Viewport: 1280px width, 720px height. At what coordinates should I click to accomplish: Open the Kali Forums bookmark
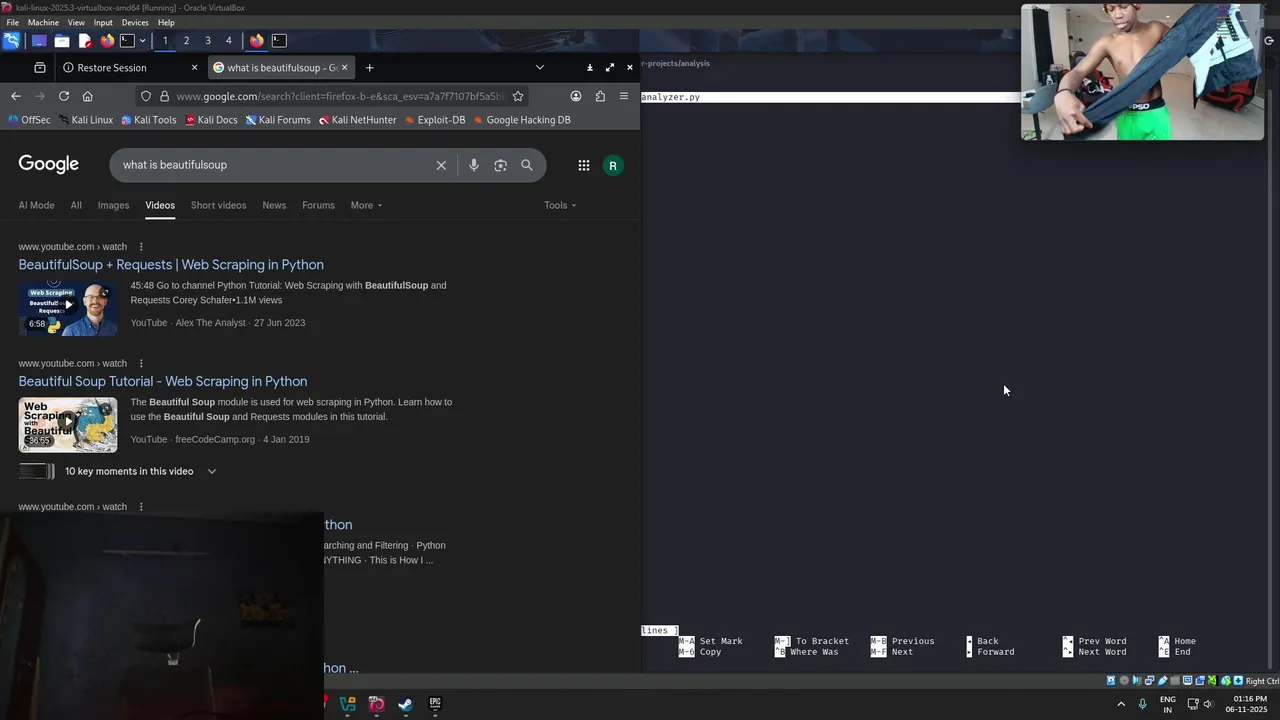tap(278, 120)
